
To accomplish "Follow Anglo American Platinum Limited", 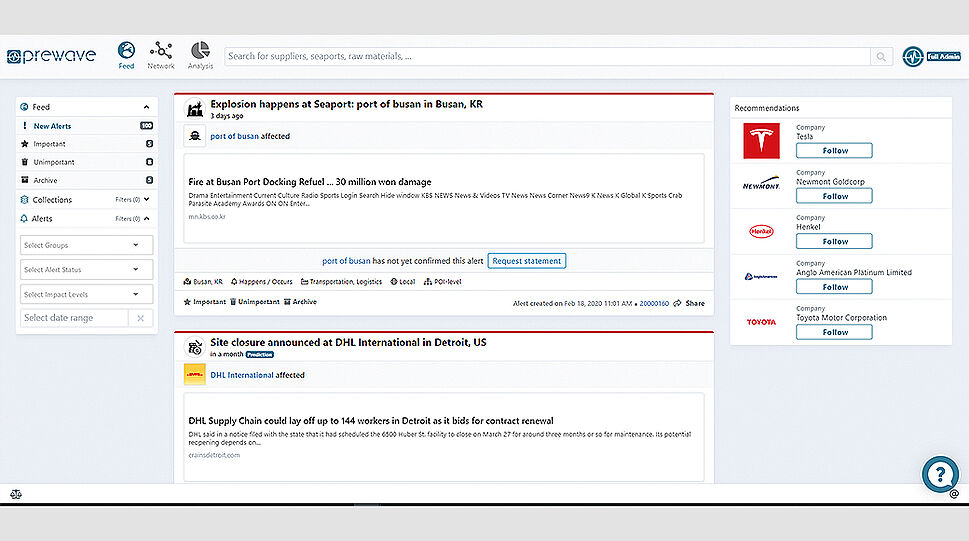I will point(834,287).
